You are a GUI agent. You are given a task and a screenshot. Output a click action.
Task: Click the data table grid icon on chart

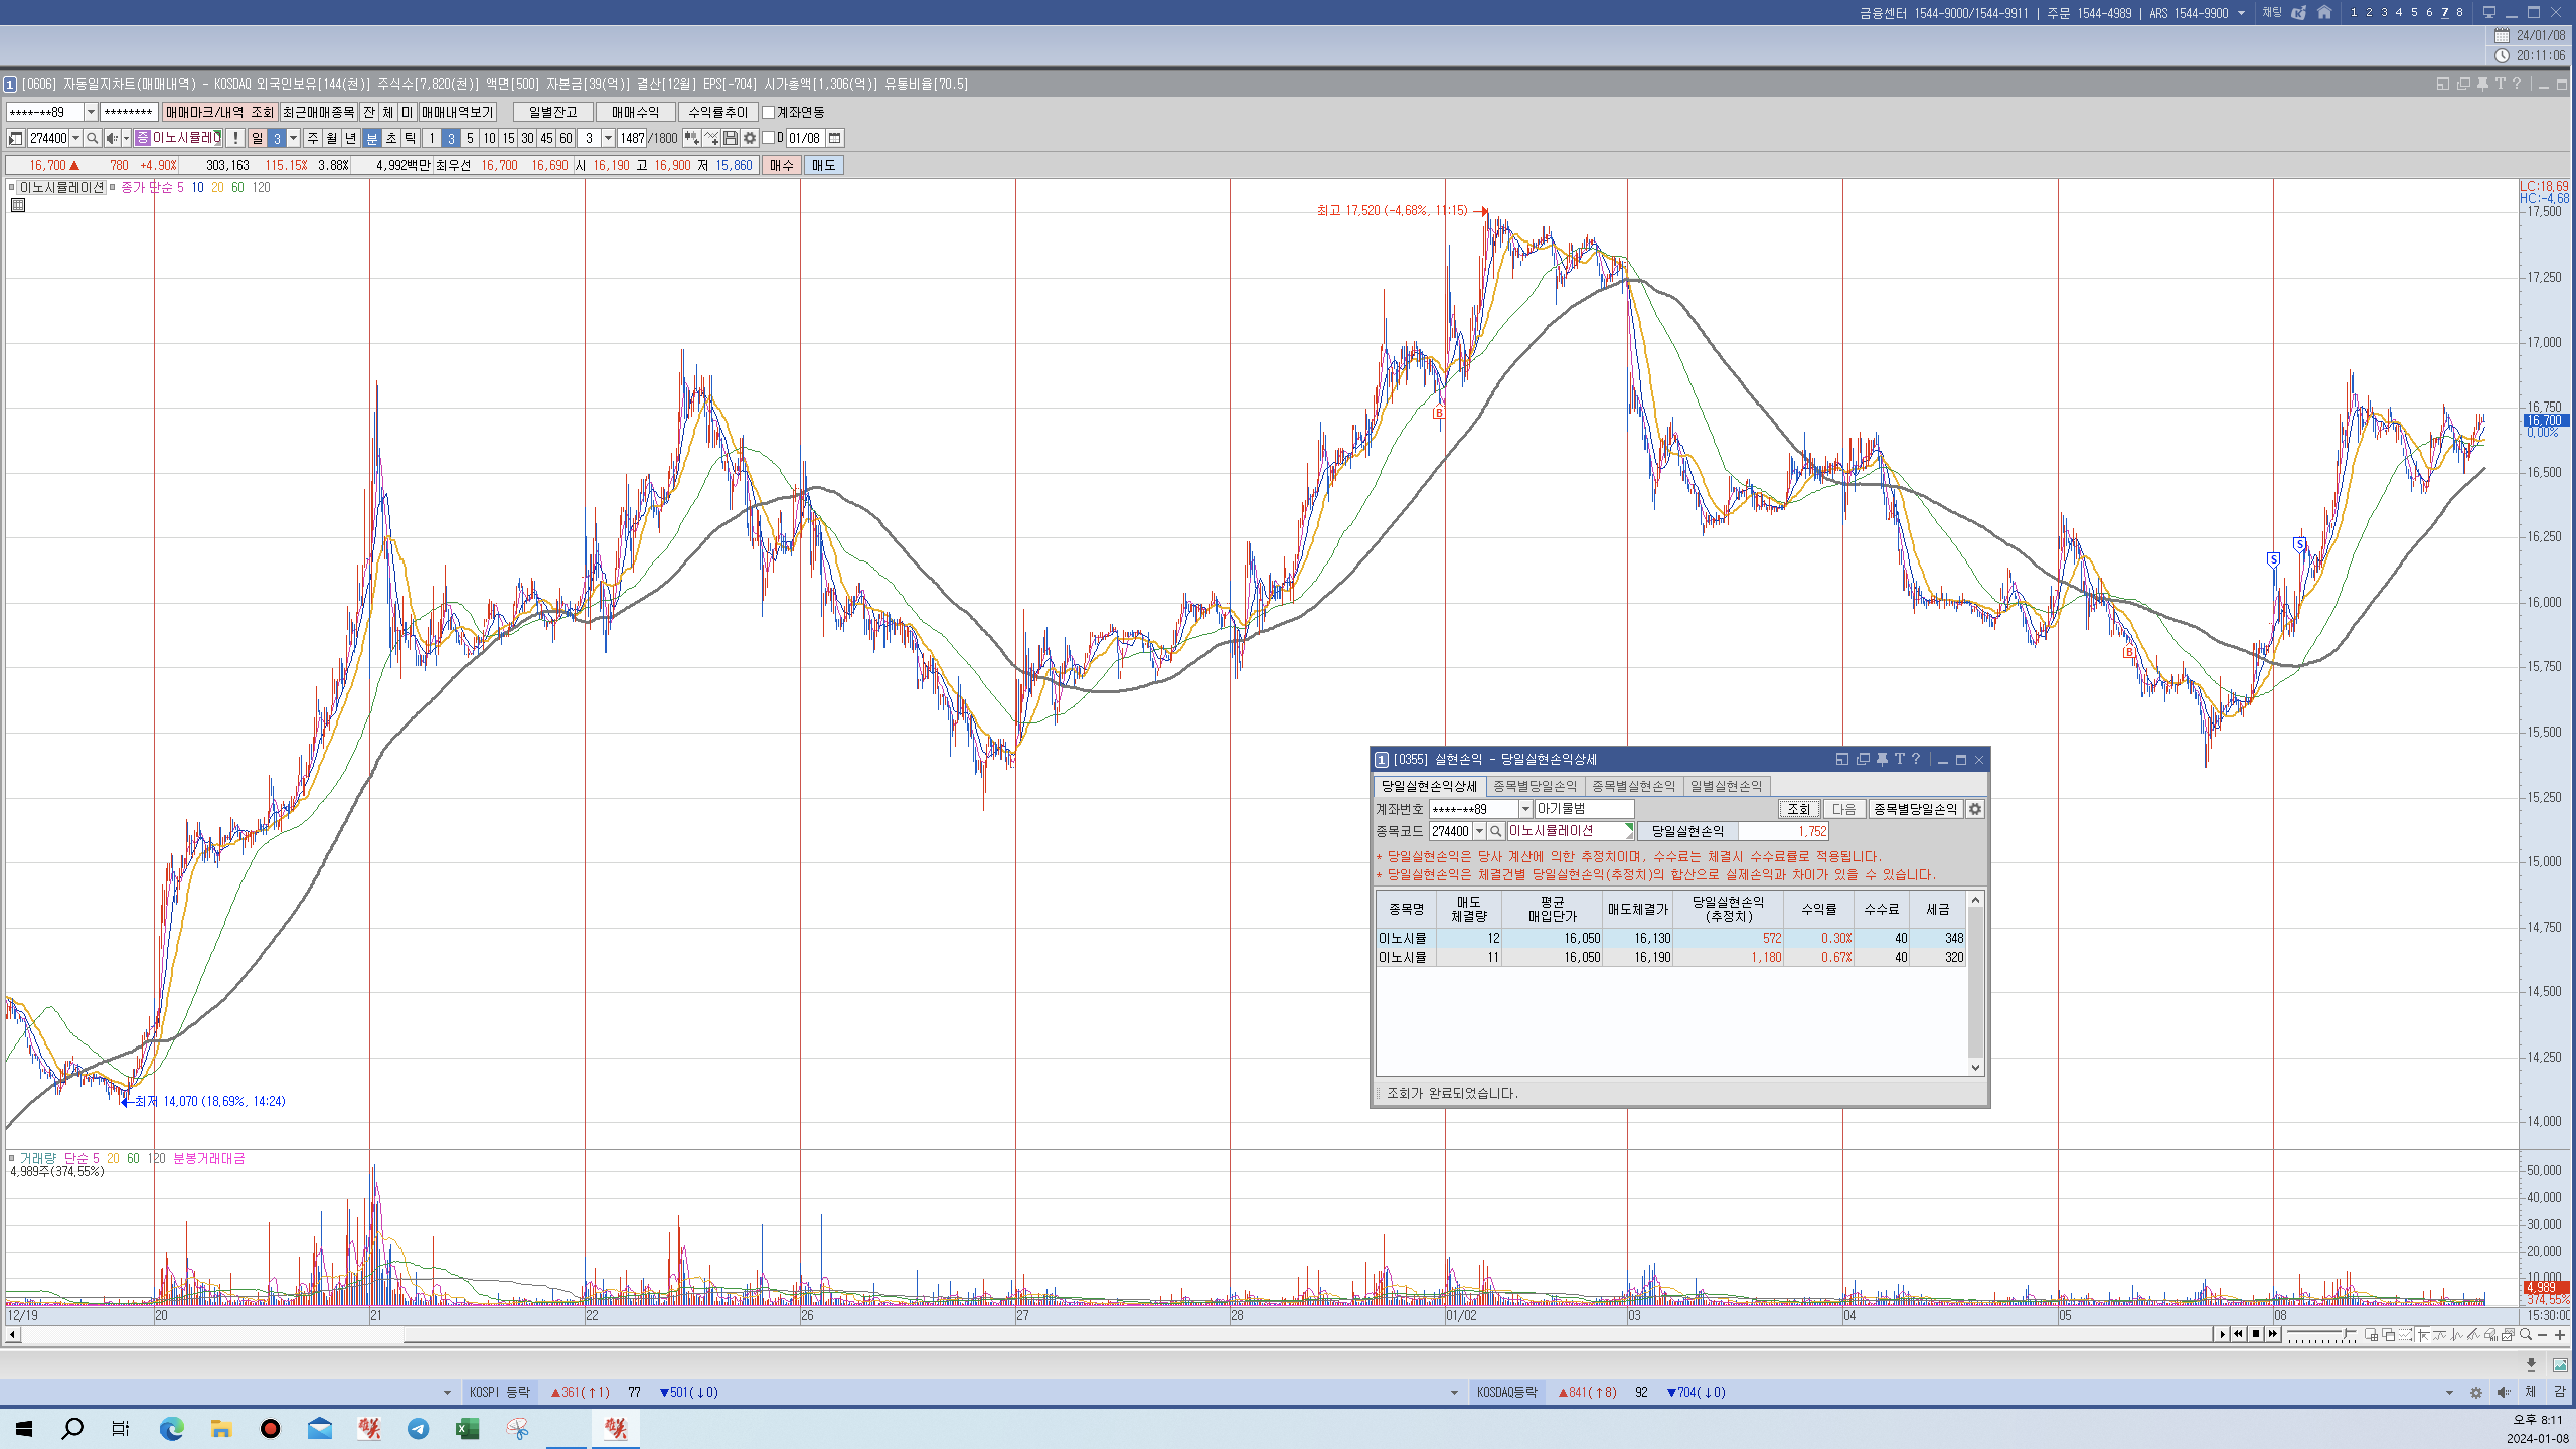pos(18,205)
